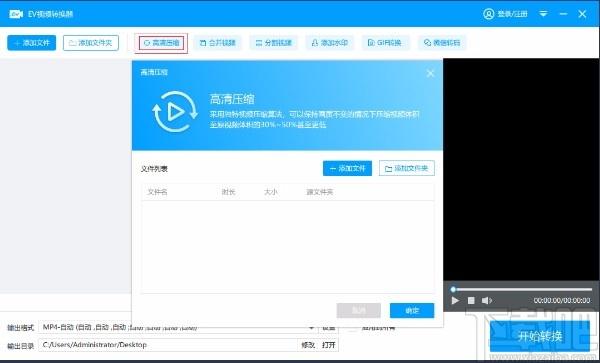This screenshot has height=363, width=600.
Task: Click the 添加文件夹 toolbar button
Action: coord(91,43)
